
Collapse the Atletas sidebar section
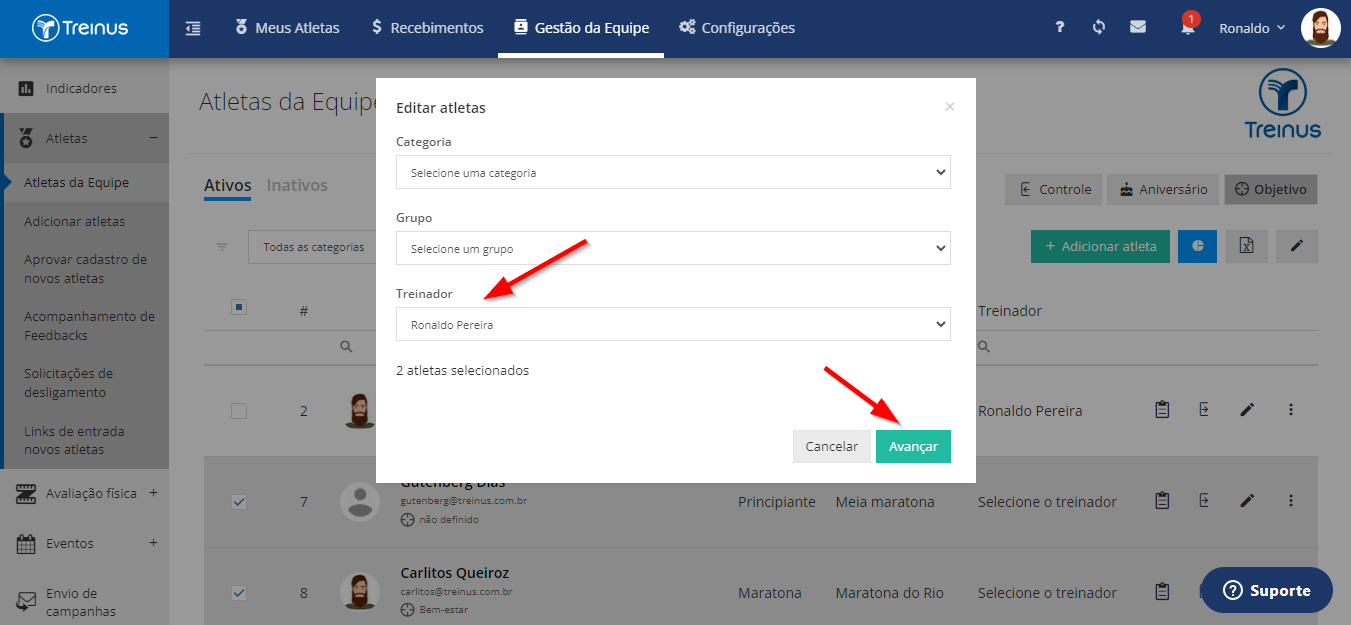pos(153,138)
